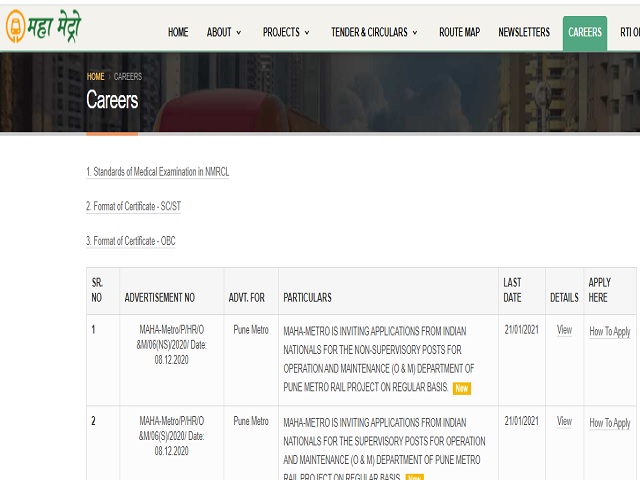
Task: Click Pune Metro cell in row 1
Action: pos(251,330)
